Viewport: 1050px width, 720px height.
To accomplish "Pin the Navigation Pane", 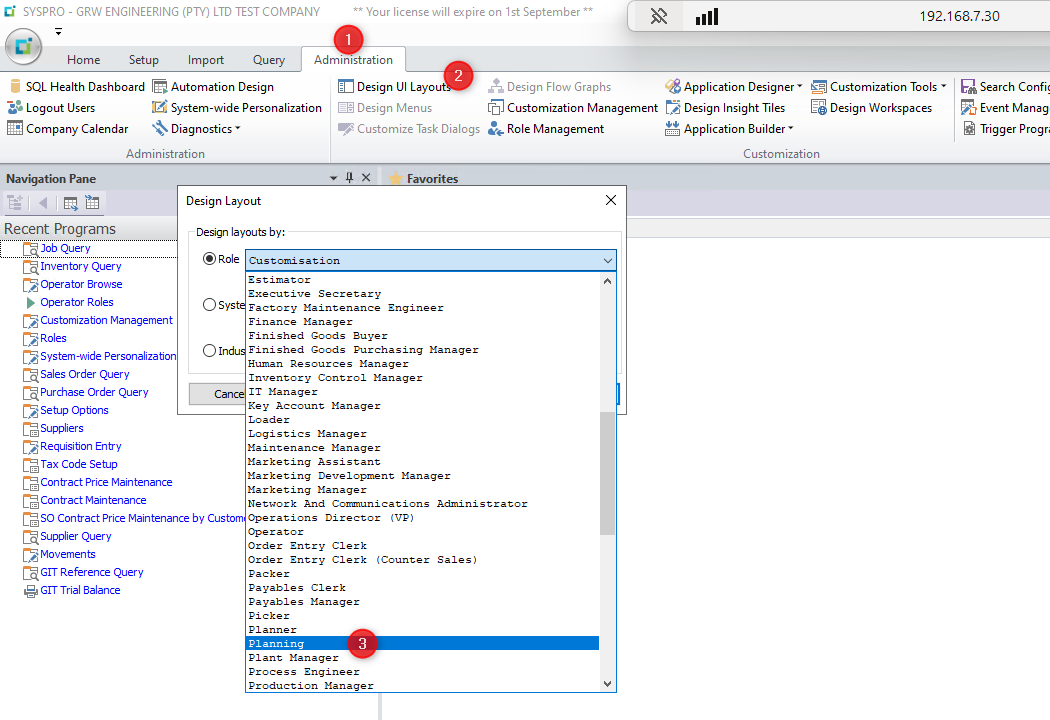I will [x=349, y=177].
